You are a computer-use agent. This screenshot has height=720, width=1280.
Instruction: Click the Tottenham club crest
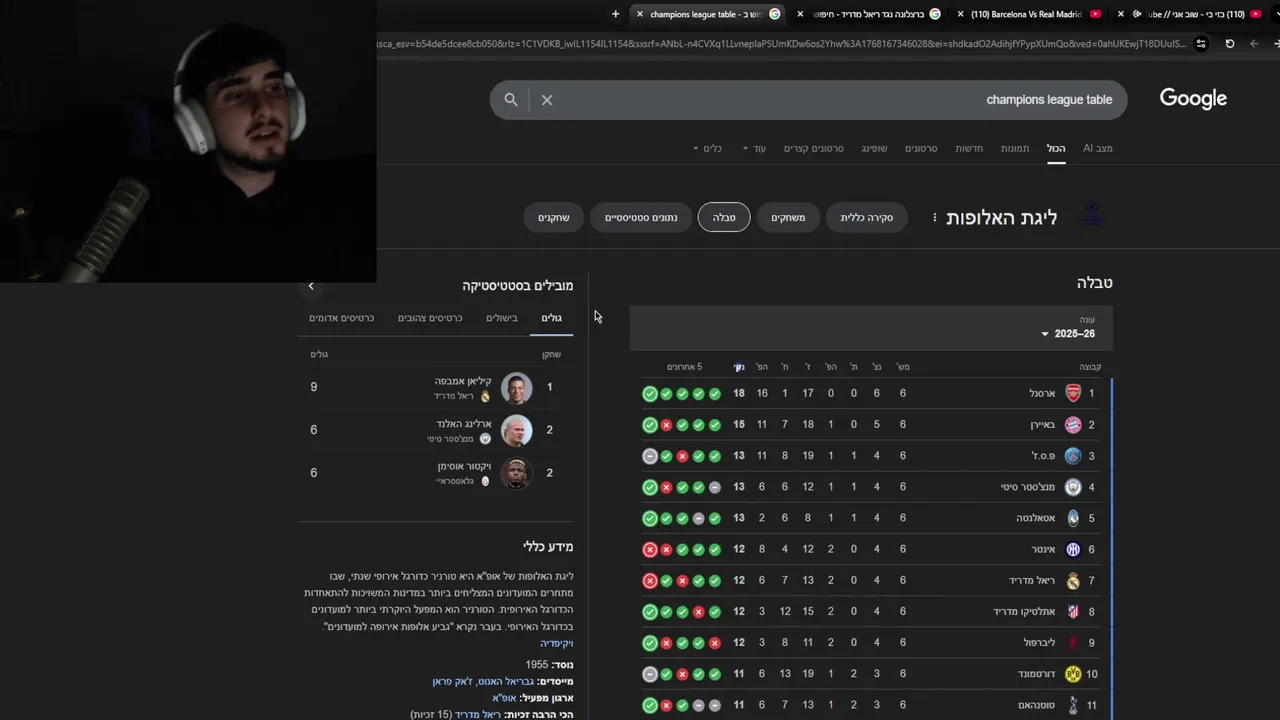(x=1073, y=705)
